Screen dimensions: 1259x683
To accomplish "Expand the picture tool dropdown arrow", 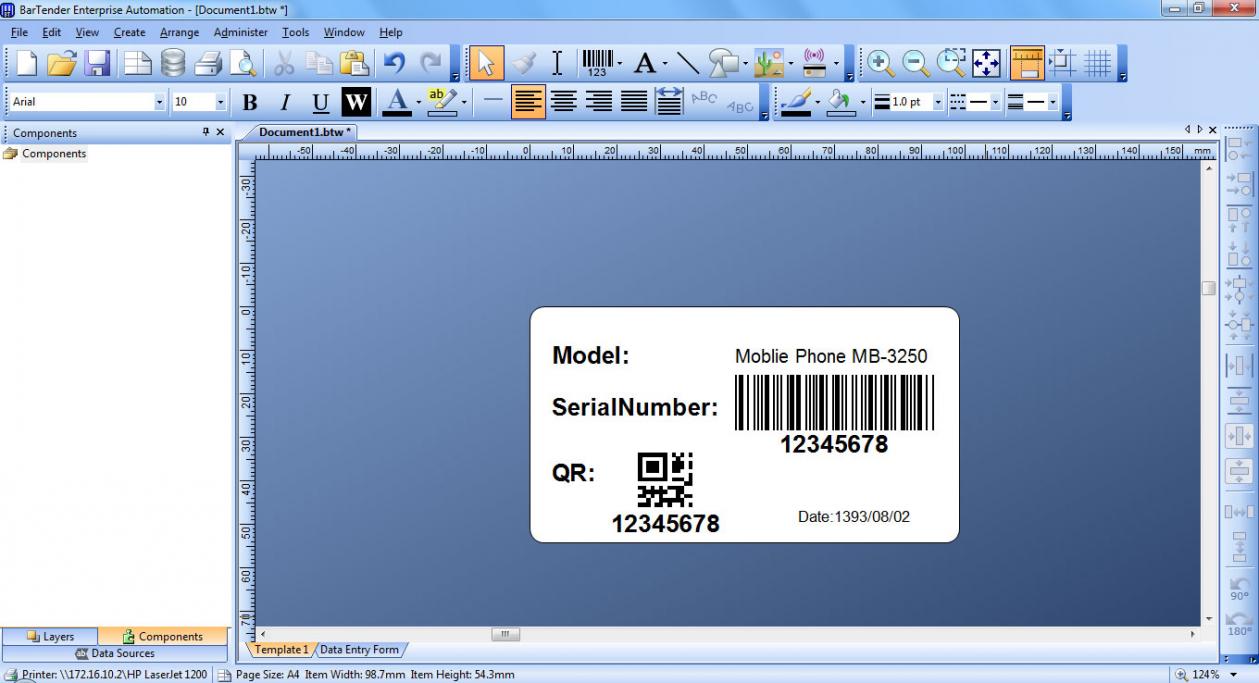I will [791, 65].
